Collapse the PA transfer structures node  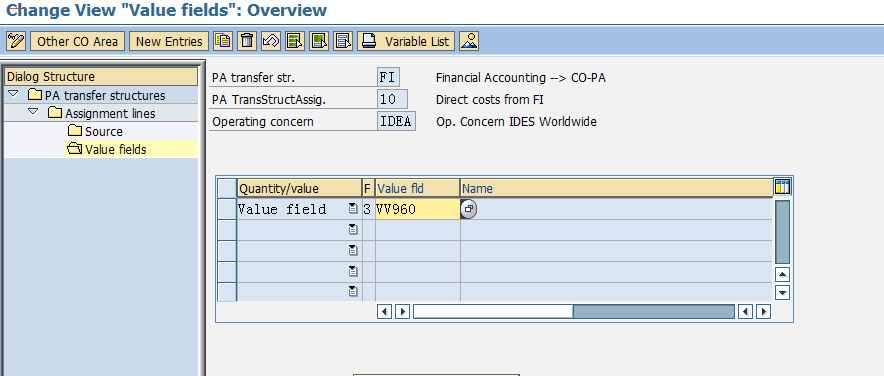(x=13, y=94)
